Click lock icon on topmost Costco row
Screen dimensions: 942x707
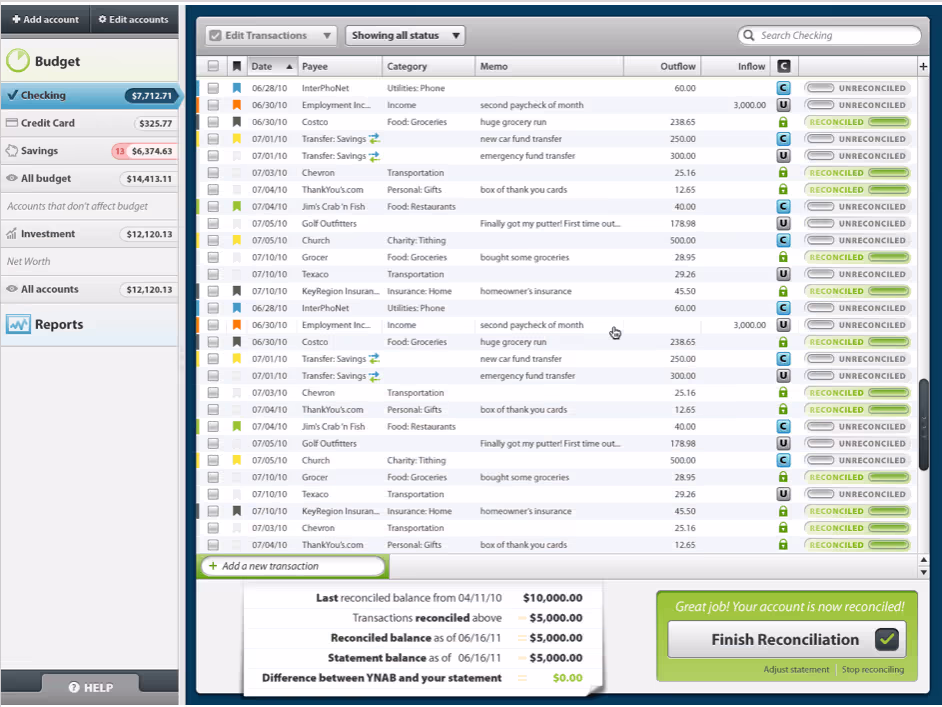point(783,122)
